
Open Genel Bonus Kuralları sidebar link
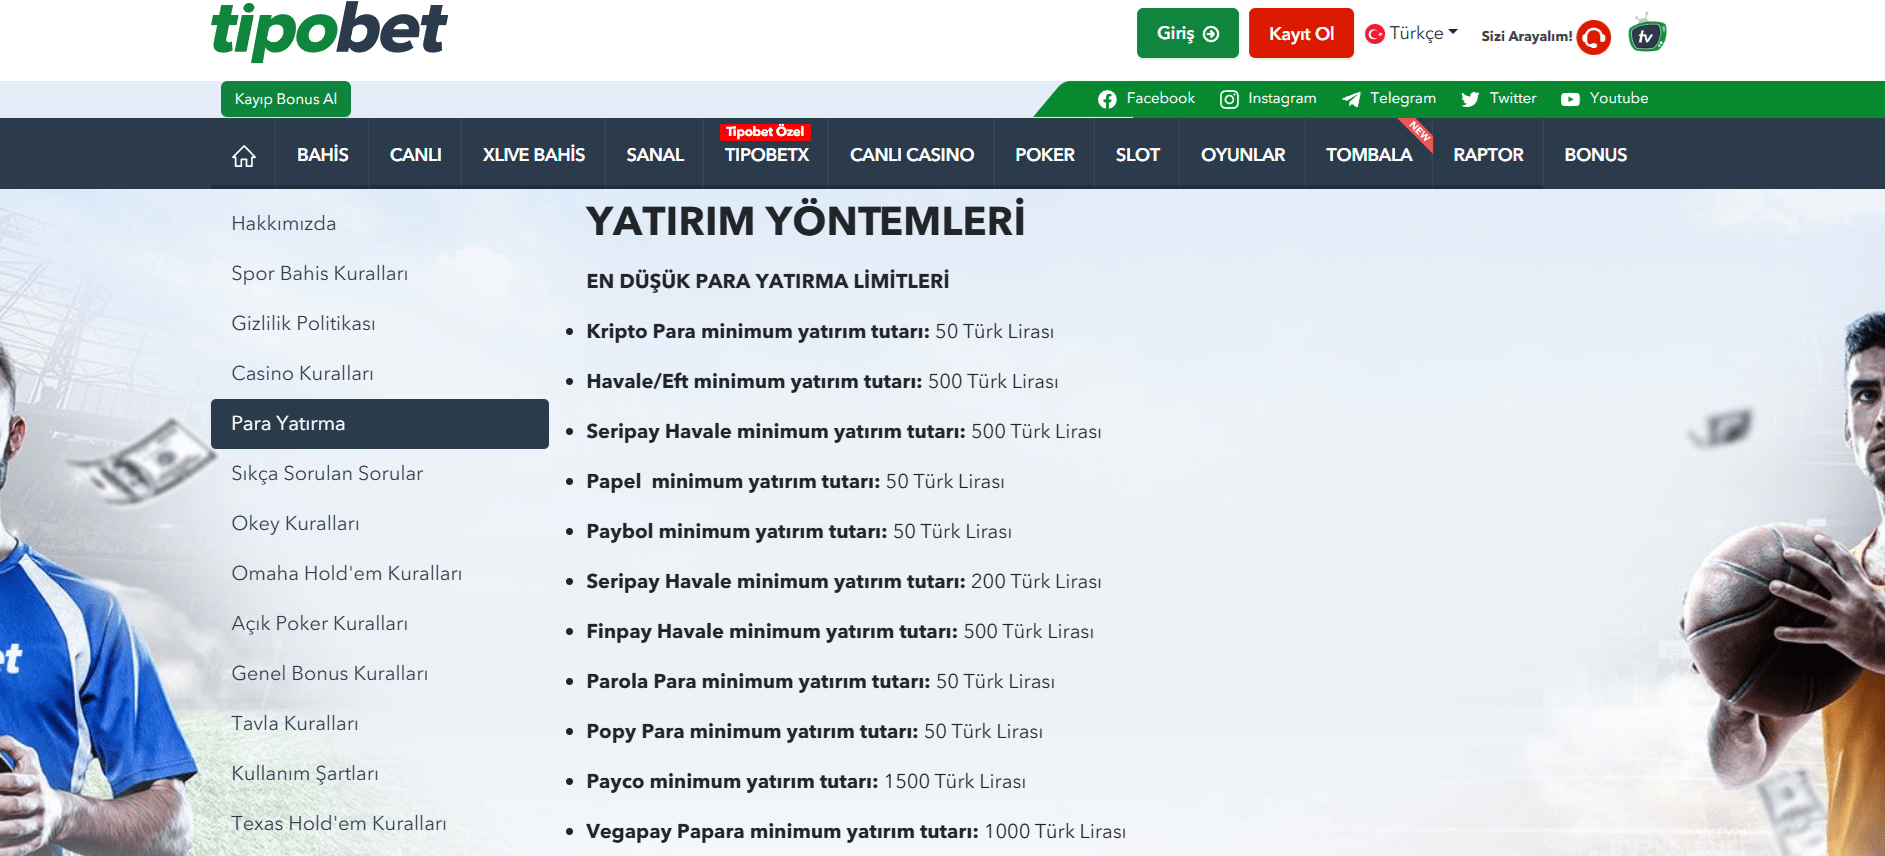329,674
